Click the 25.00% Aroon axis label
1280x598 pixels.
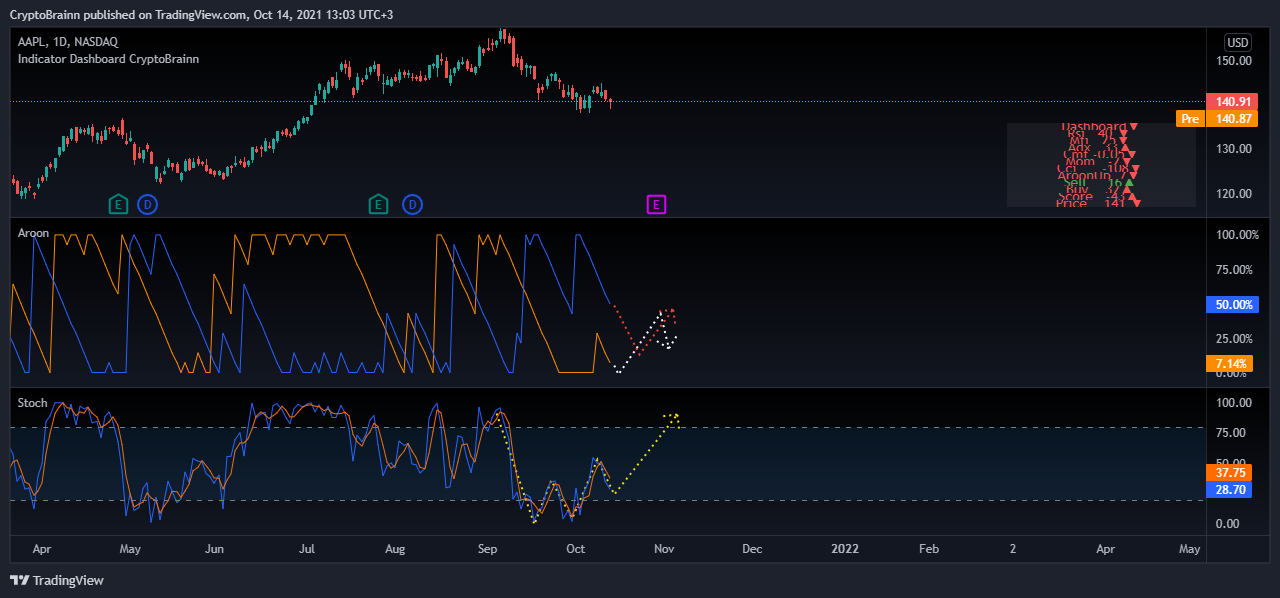pos(1234,339)
